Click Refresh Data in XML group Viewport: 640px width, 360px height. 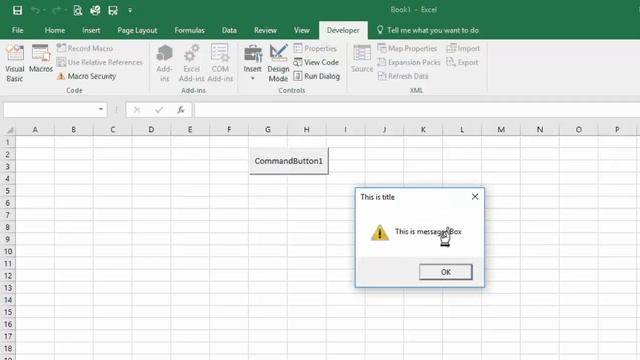tap(403, 76)
